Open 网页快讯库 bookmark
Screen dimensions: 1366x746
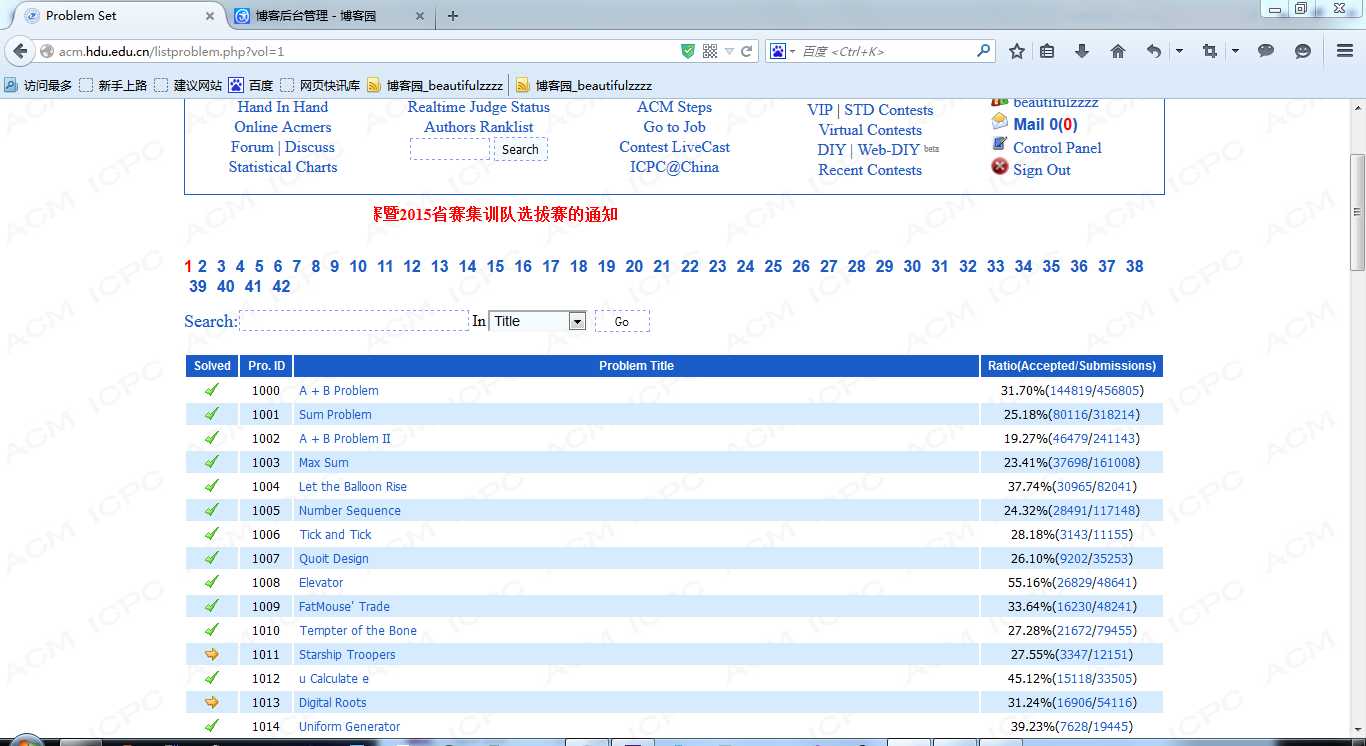coord(321,85)
